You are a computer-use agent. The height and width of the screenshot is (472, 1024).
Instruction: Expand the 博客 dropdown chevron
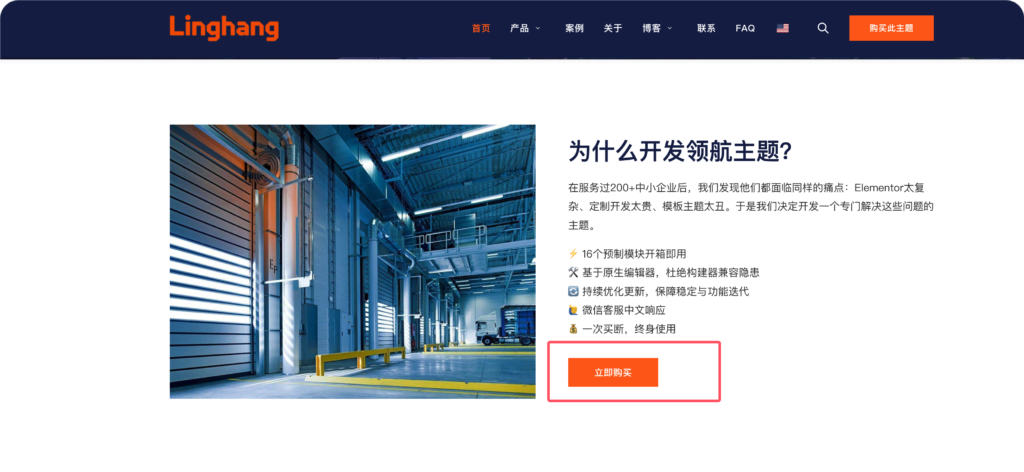coord(670,29)
